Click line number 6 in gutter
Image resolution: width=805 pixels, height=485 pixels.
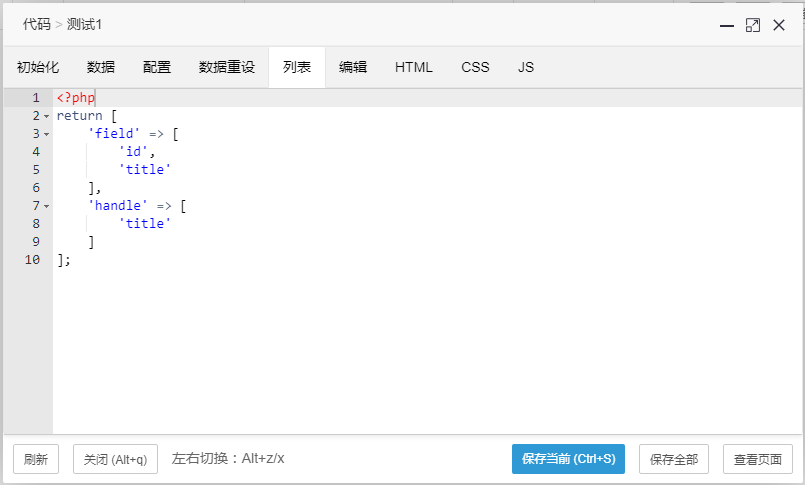(x=36, y=188)
